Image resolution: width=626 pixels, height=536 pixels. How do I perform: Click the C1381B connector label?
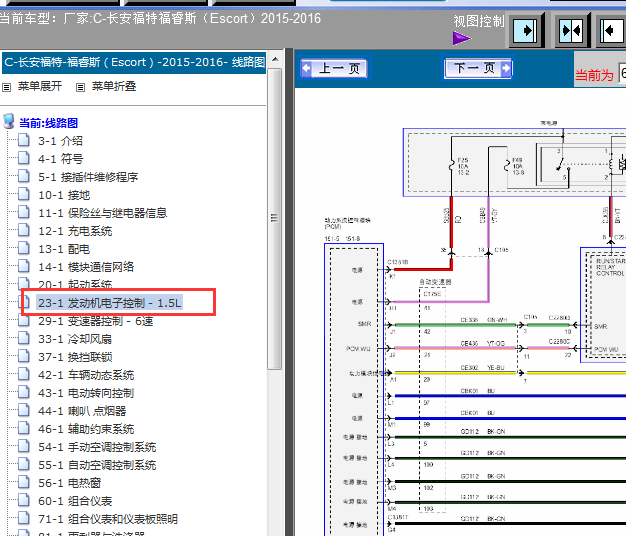tap(398, 262)
